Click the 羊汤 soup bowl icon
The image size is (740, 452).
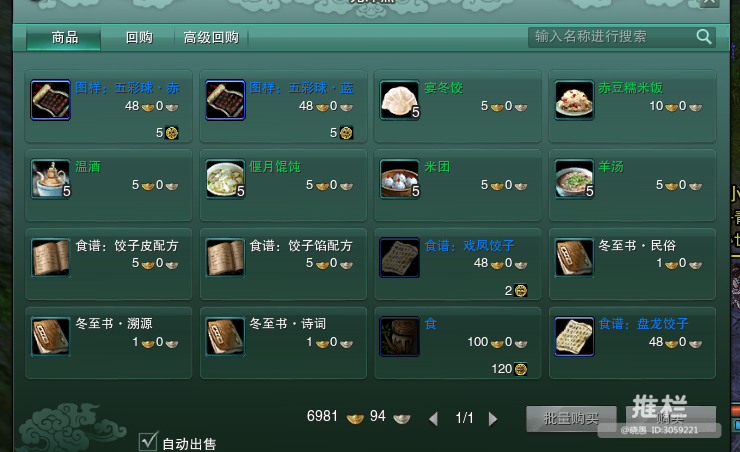tap(574, 179)
